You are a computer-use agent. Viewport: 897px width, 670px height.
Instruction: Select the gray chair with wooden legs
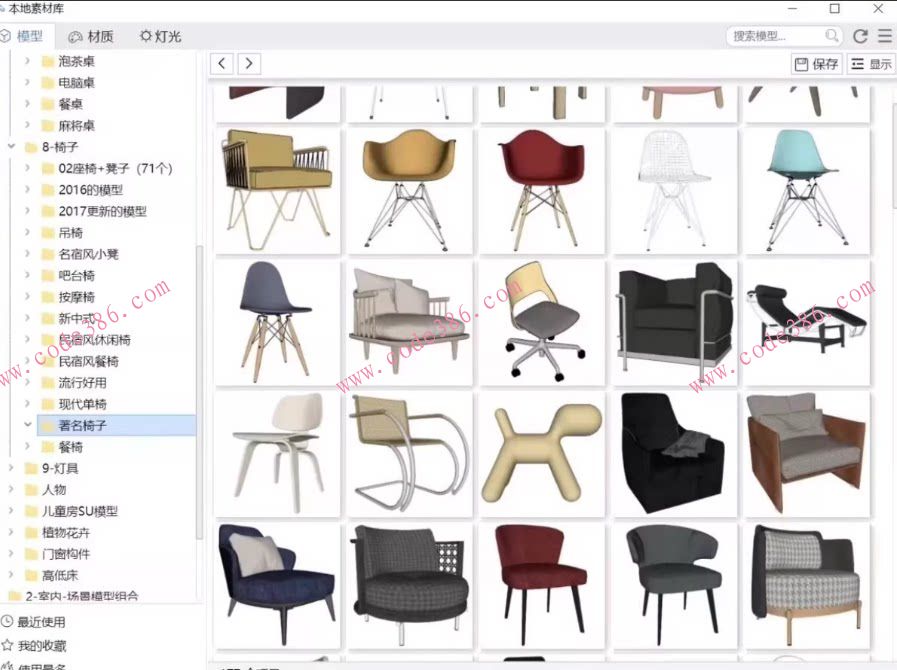coord(277,323)
